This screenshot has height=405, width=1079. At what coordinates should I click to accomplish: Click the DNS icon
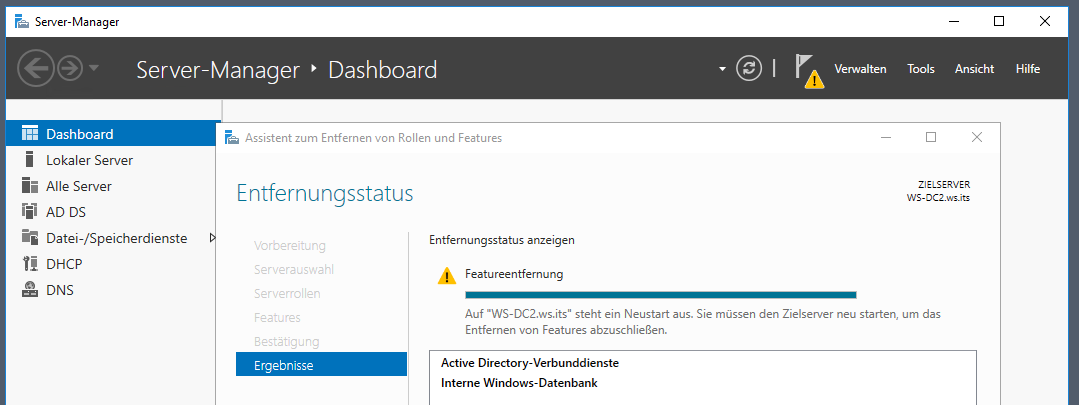tap(30, 289)
